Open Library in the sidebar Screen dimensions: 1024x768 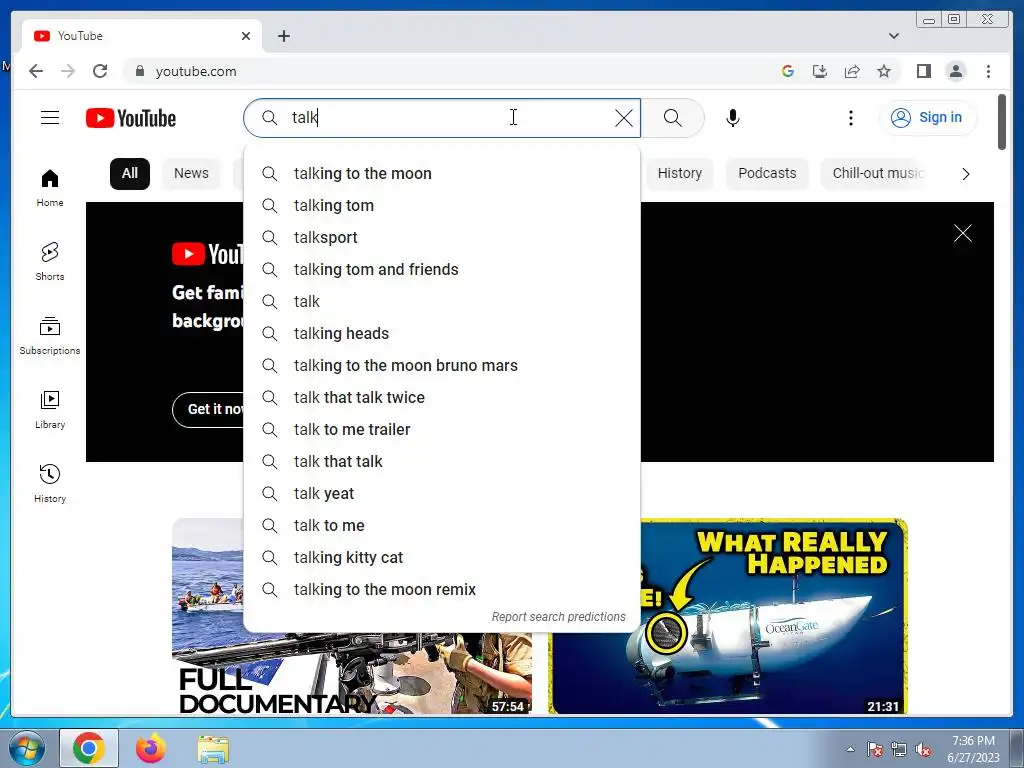tap(50, 409)
